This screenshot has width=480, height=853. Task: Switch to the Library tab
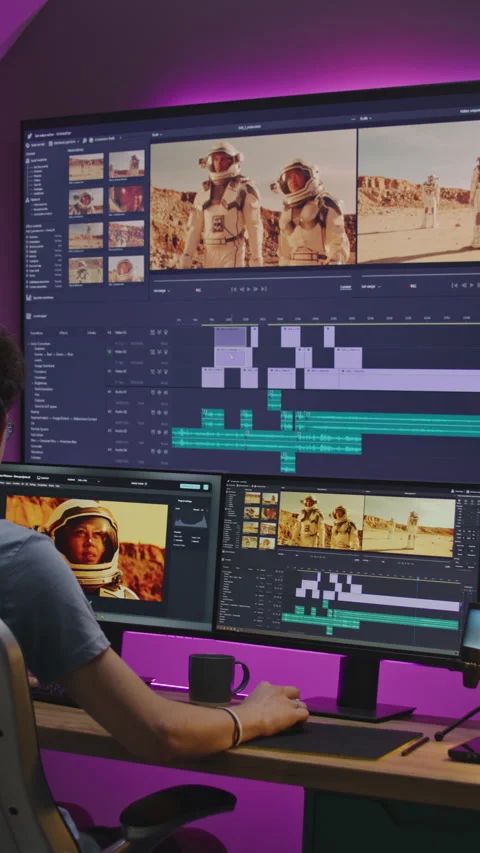tap(91, 333)
